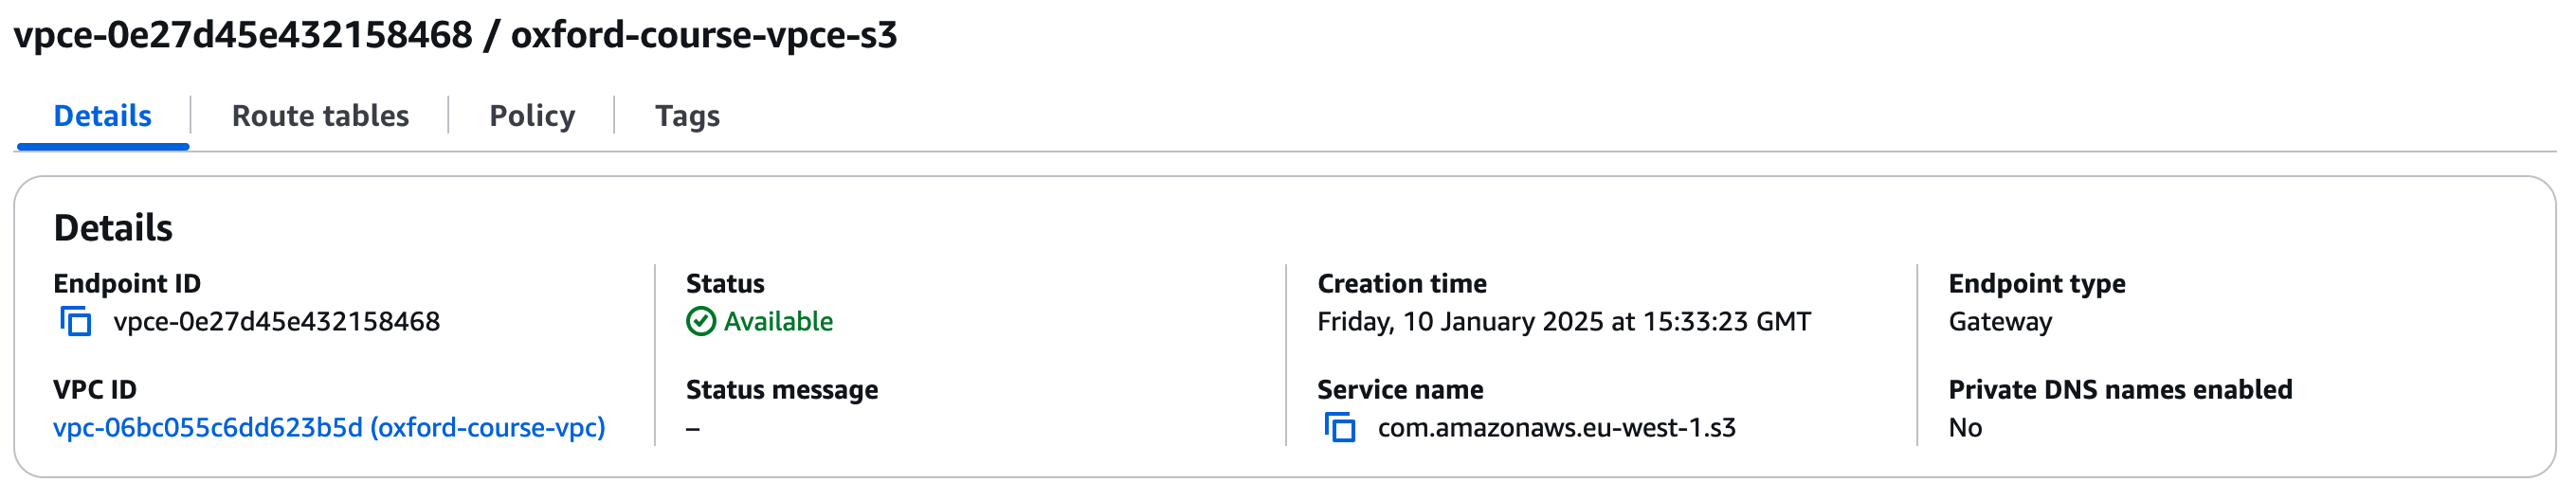Image resolution: width=2576 pixels, height=500 pixels.
Task: Open the oxford-course-vpc VPC ID link
Action: [x=329, y=428]
